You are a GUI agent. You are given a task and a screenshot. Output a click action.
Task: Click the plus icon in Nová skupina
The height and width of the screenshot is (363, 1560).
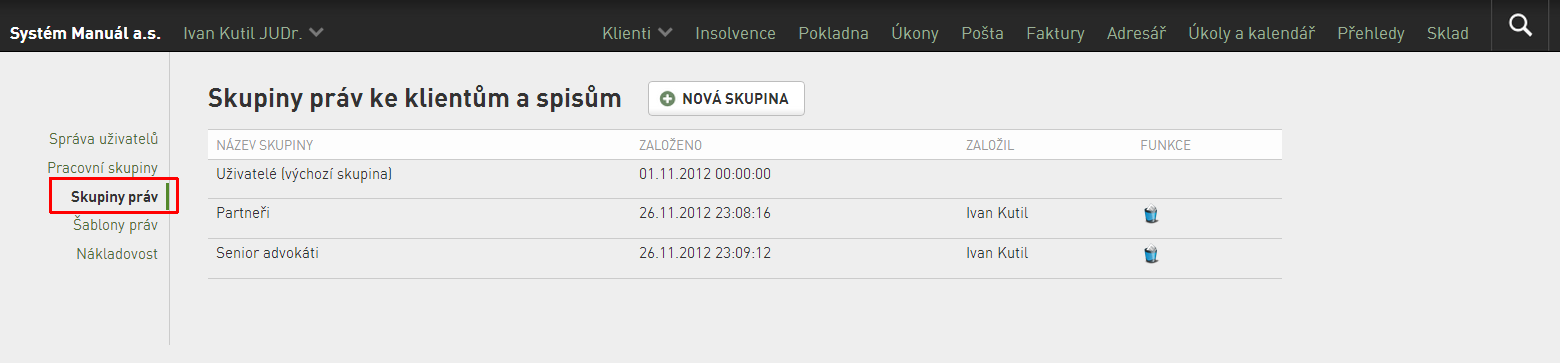(x=668, y=99)
